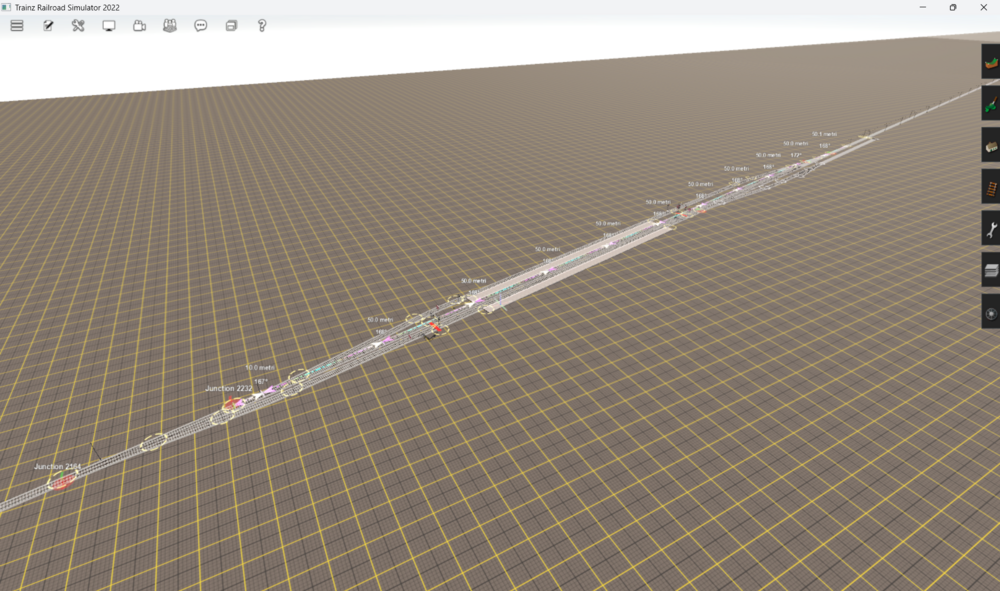Viewport: 1000px width, 591px height.
Task: Open the Layers tab icon
Action: (x=991, y=270)
